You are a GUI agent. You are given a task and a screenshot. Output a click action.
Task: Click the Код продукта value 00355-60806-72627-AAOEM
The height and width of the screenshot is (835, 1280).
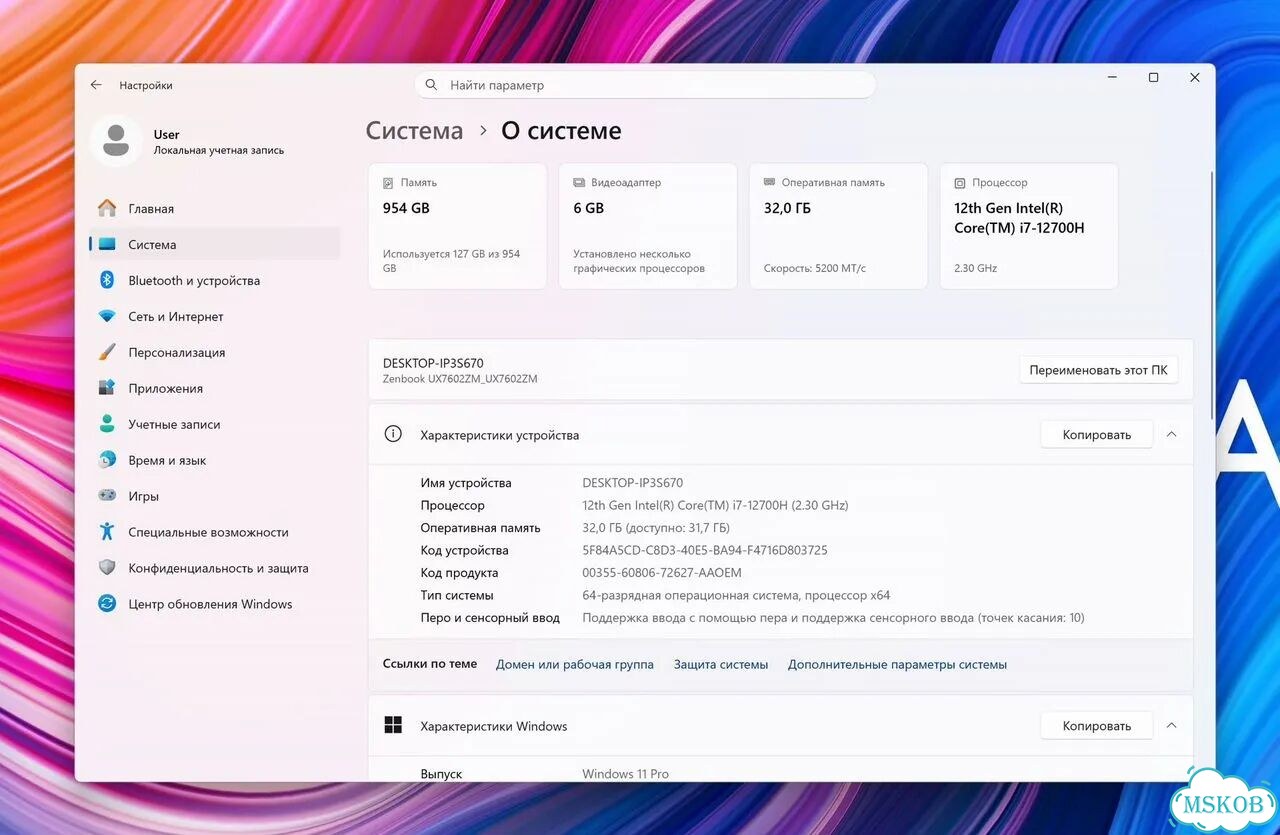tap(662, 573)
